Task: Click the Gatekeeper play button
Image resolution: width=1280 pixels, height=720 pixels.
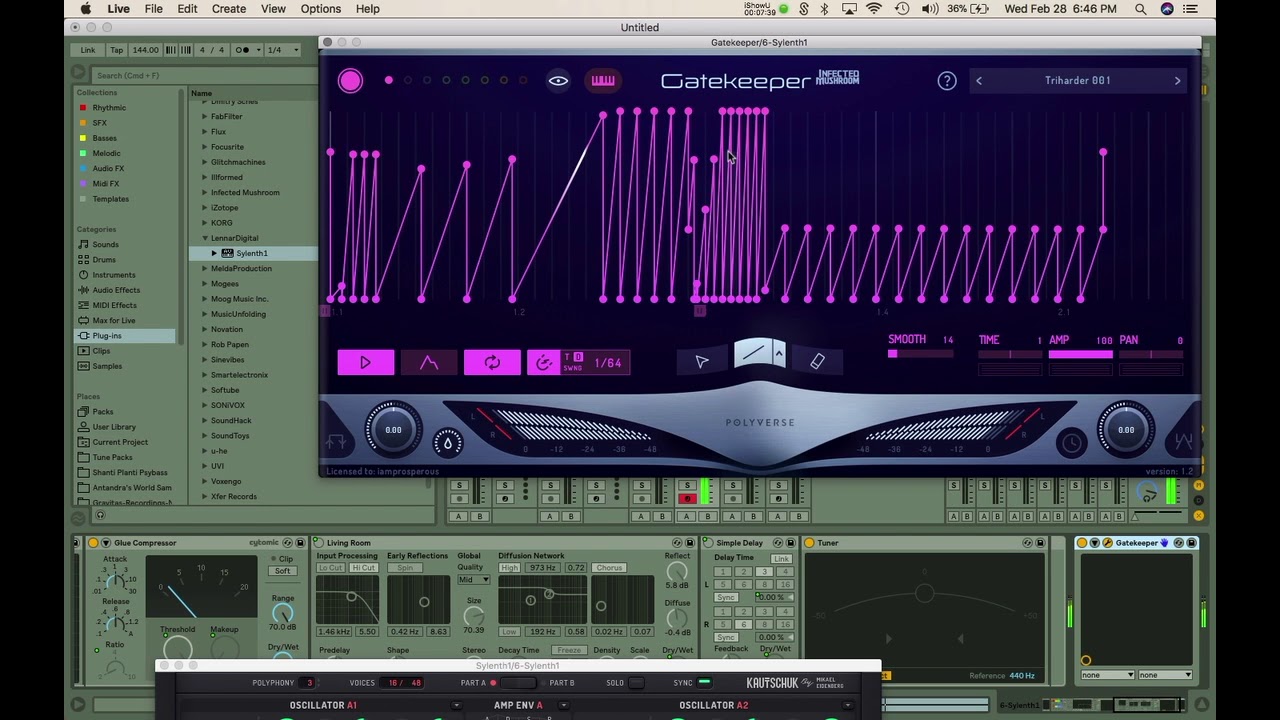Action: [365, 363]
